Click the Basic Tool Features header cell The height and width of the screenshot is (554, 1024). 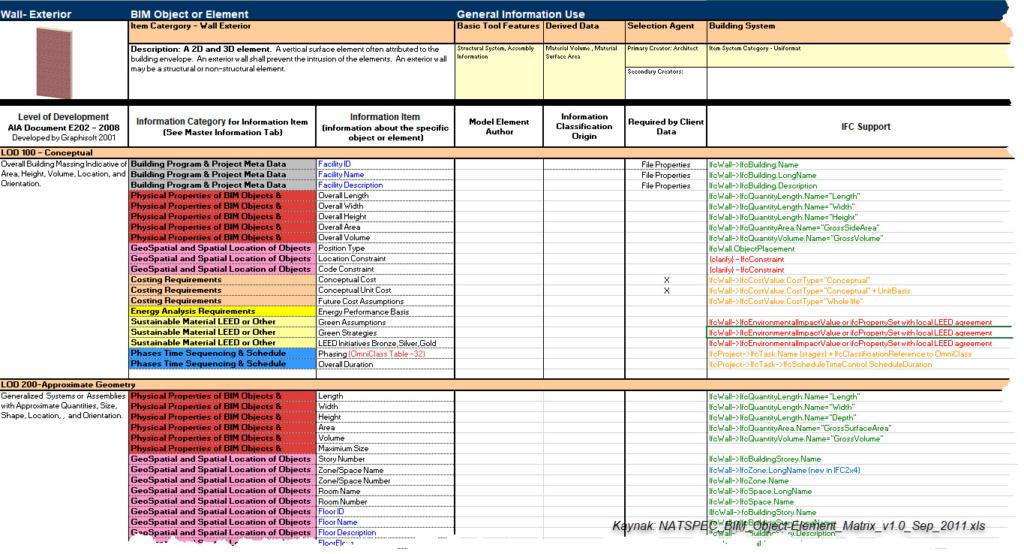coord(498,26)
